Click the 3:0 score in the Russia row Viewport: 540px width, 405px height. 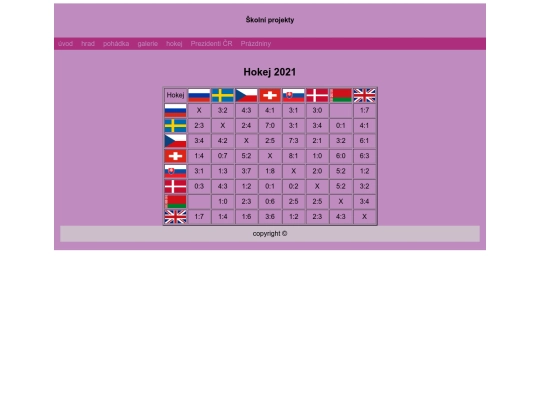[317, 111]
